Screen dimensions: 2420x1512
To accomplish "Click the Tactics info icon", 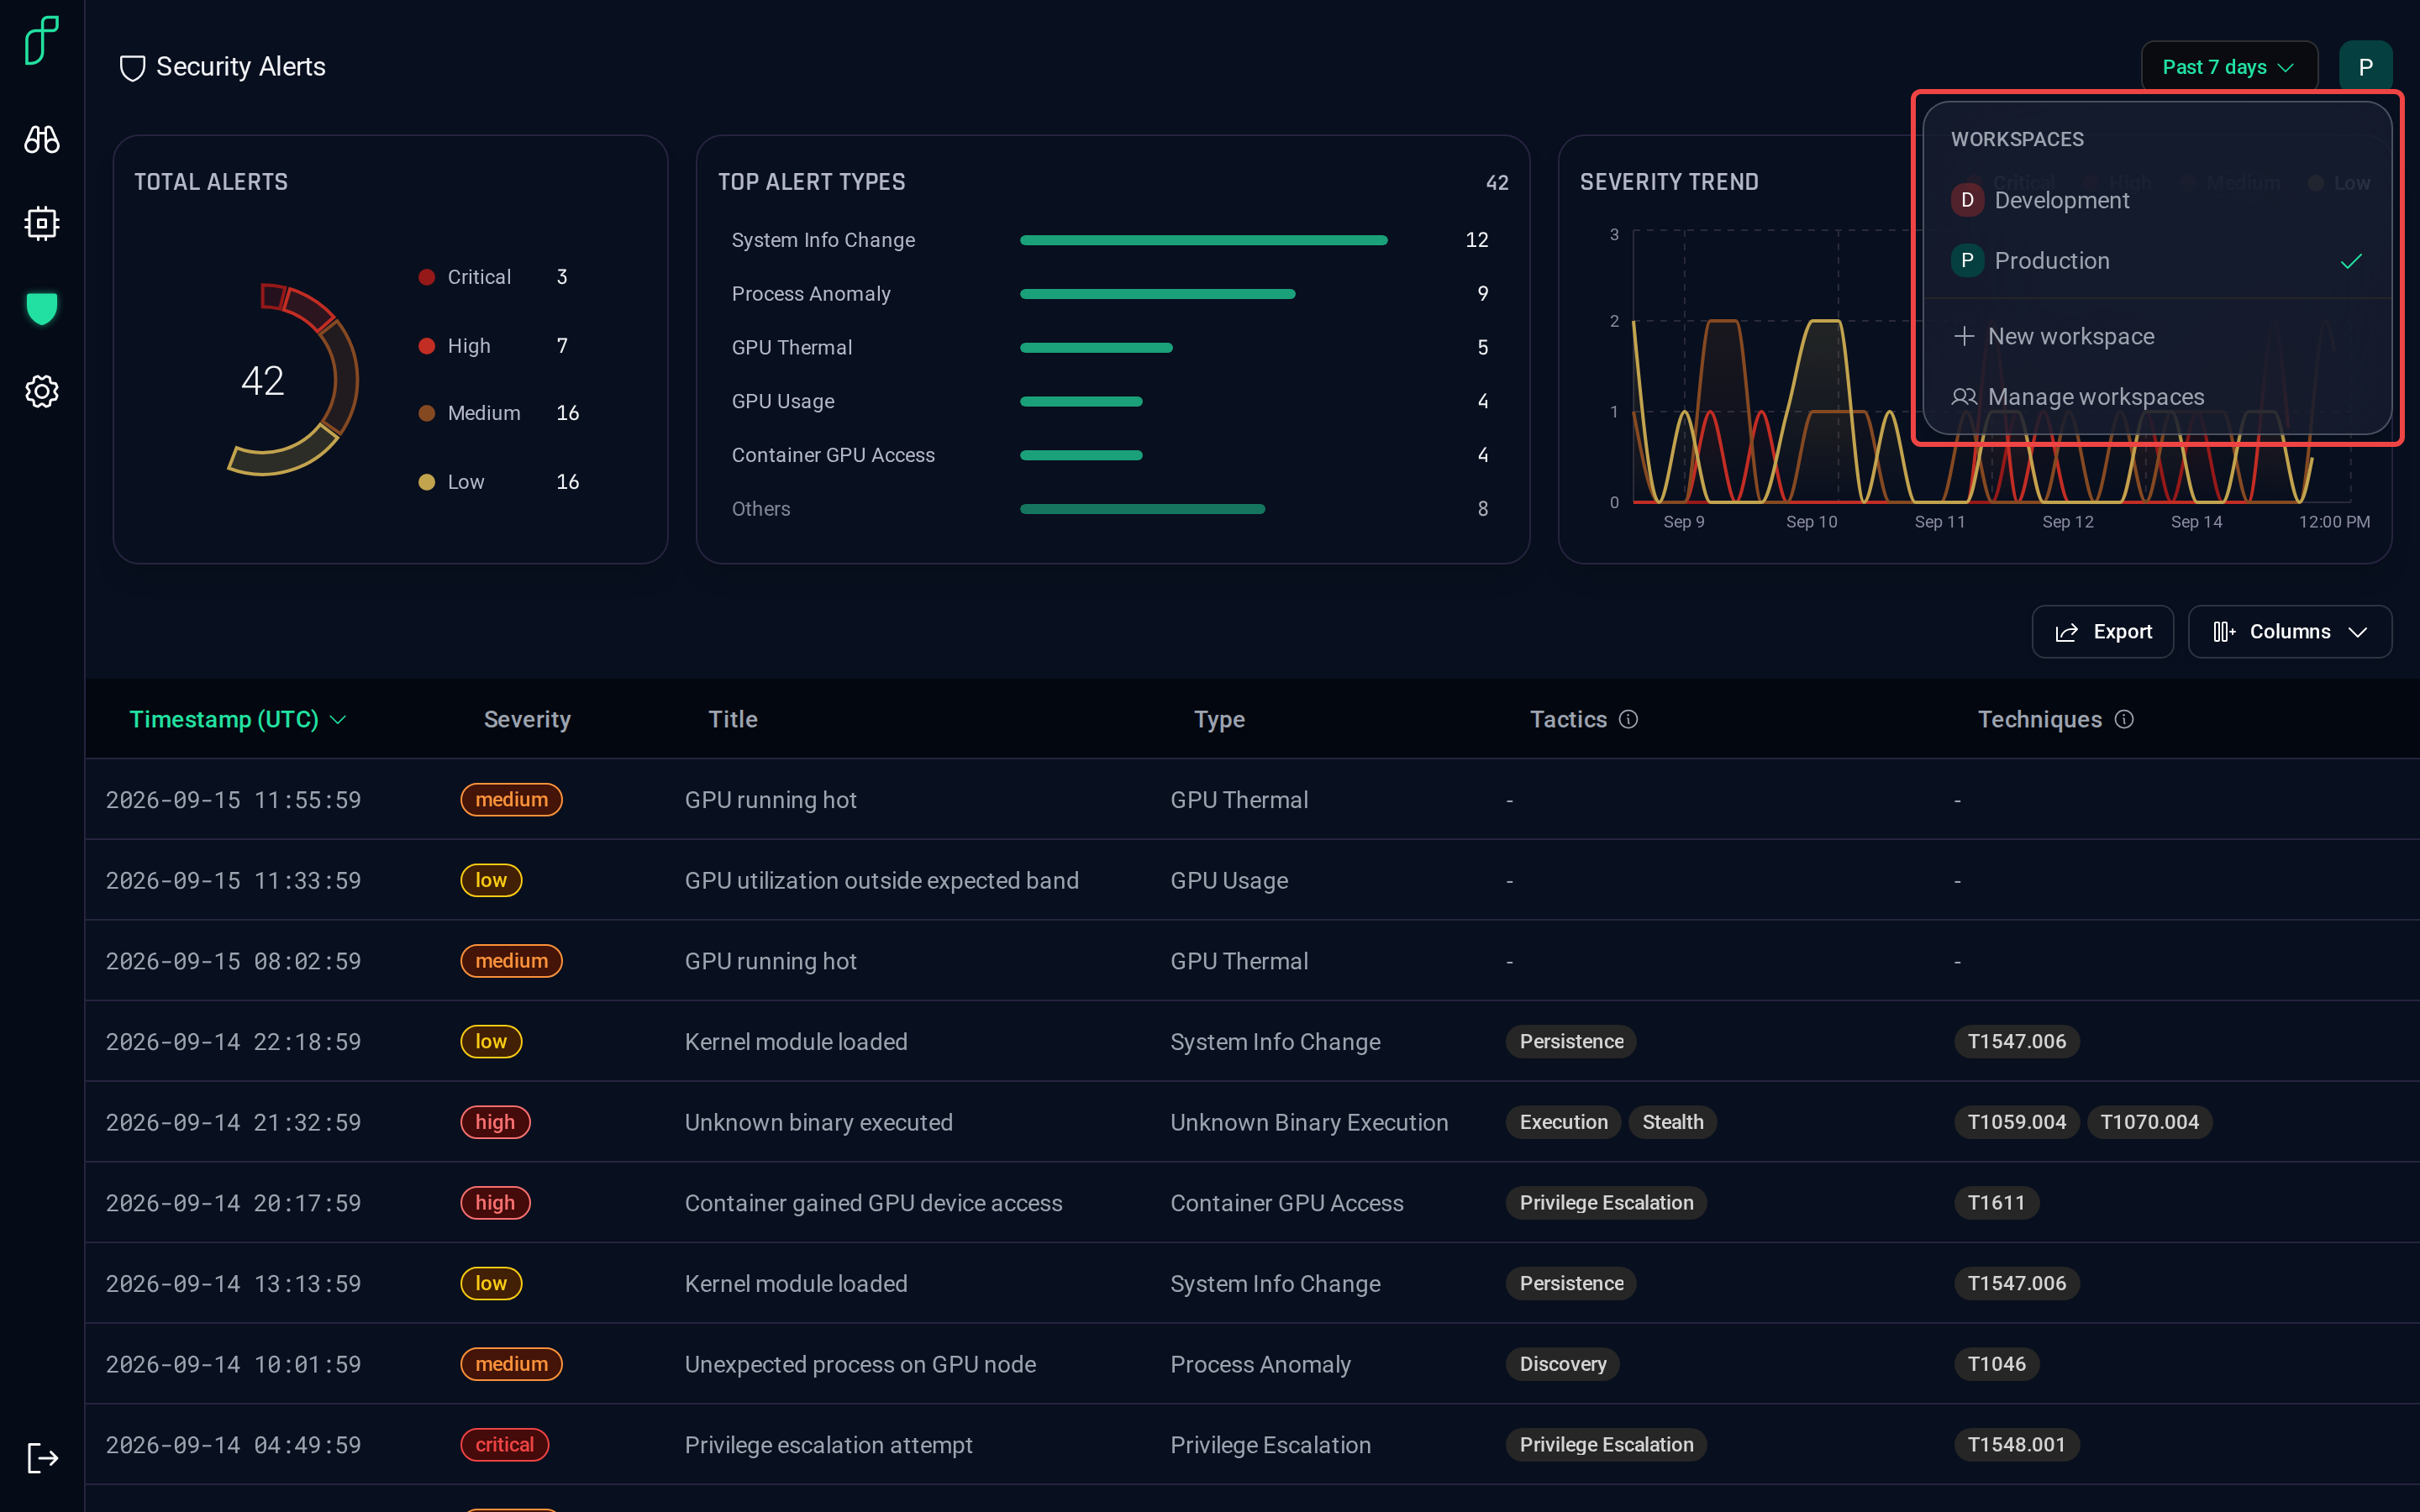I will [1628, 719].
